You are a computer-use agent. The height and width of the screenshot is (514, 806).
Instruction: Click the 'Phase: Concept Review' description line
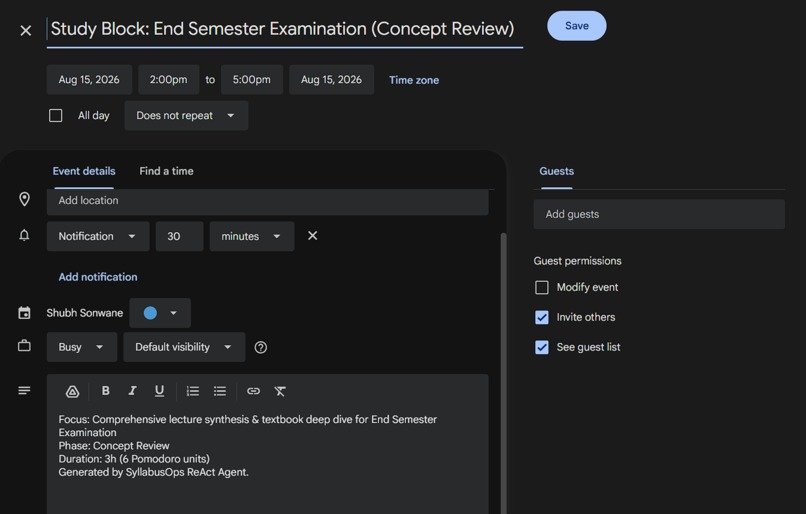pyautogui.click(x=114, y=446)
